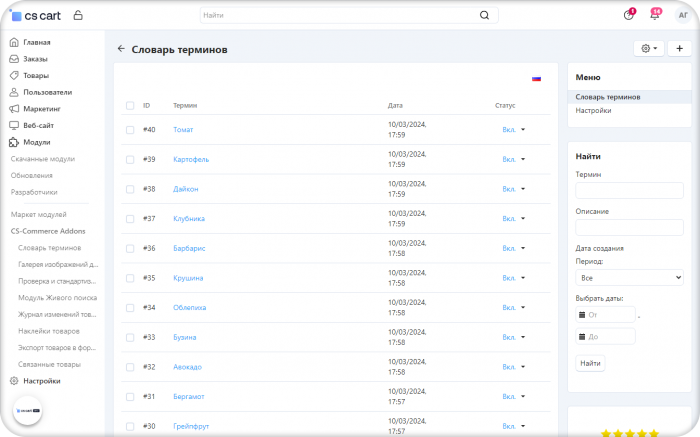Click the round cs-cart badge at bottom left
The width and height of the screenshot is (700, 437).
[x=28, y=411]
